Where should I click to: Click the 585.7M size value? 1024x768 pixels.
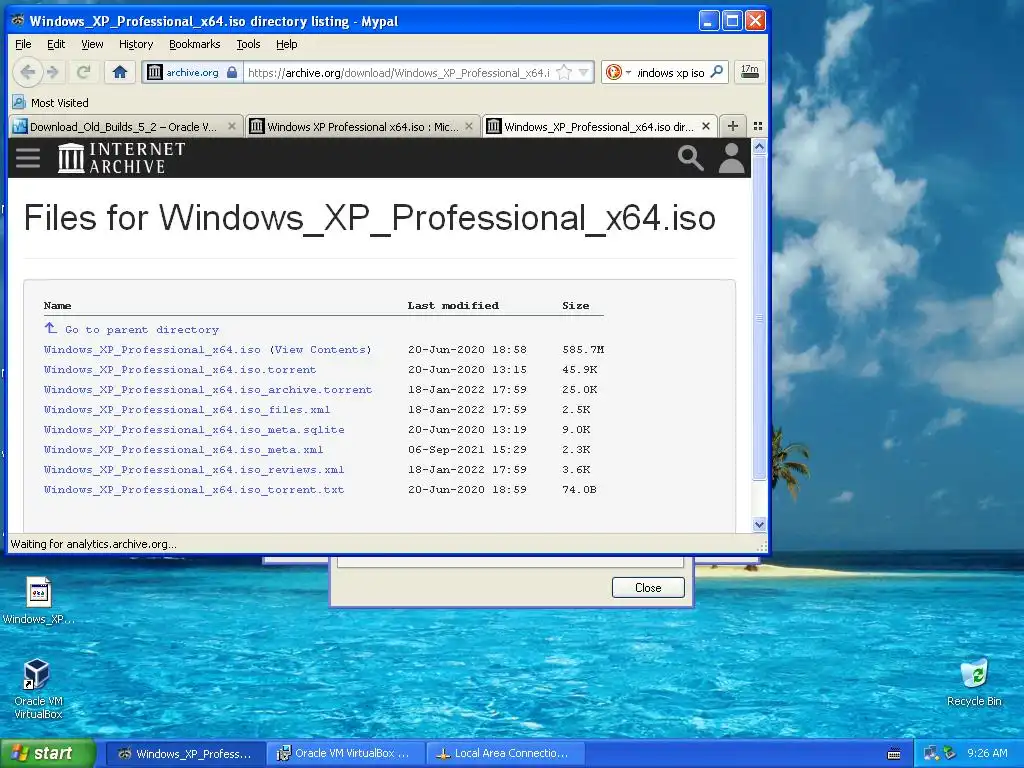pyautogui.click(x=583, y=349)
